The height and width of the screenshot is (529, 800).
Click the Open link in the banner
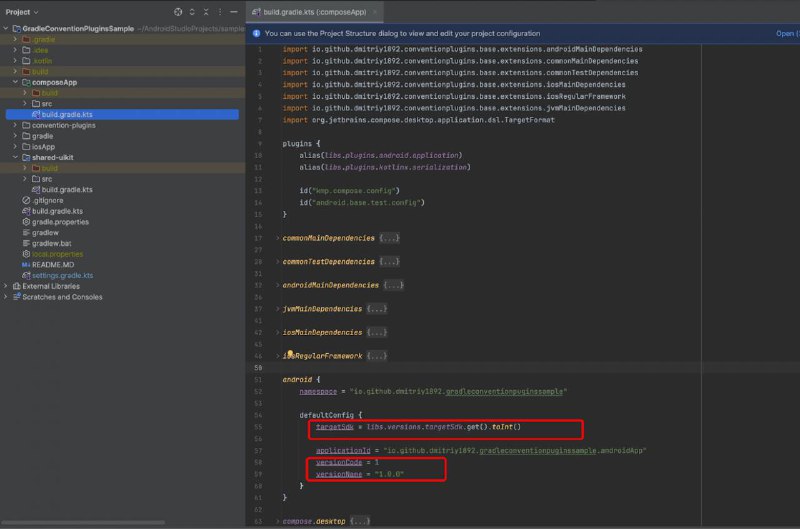point(785,33)
